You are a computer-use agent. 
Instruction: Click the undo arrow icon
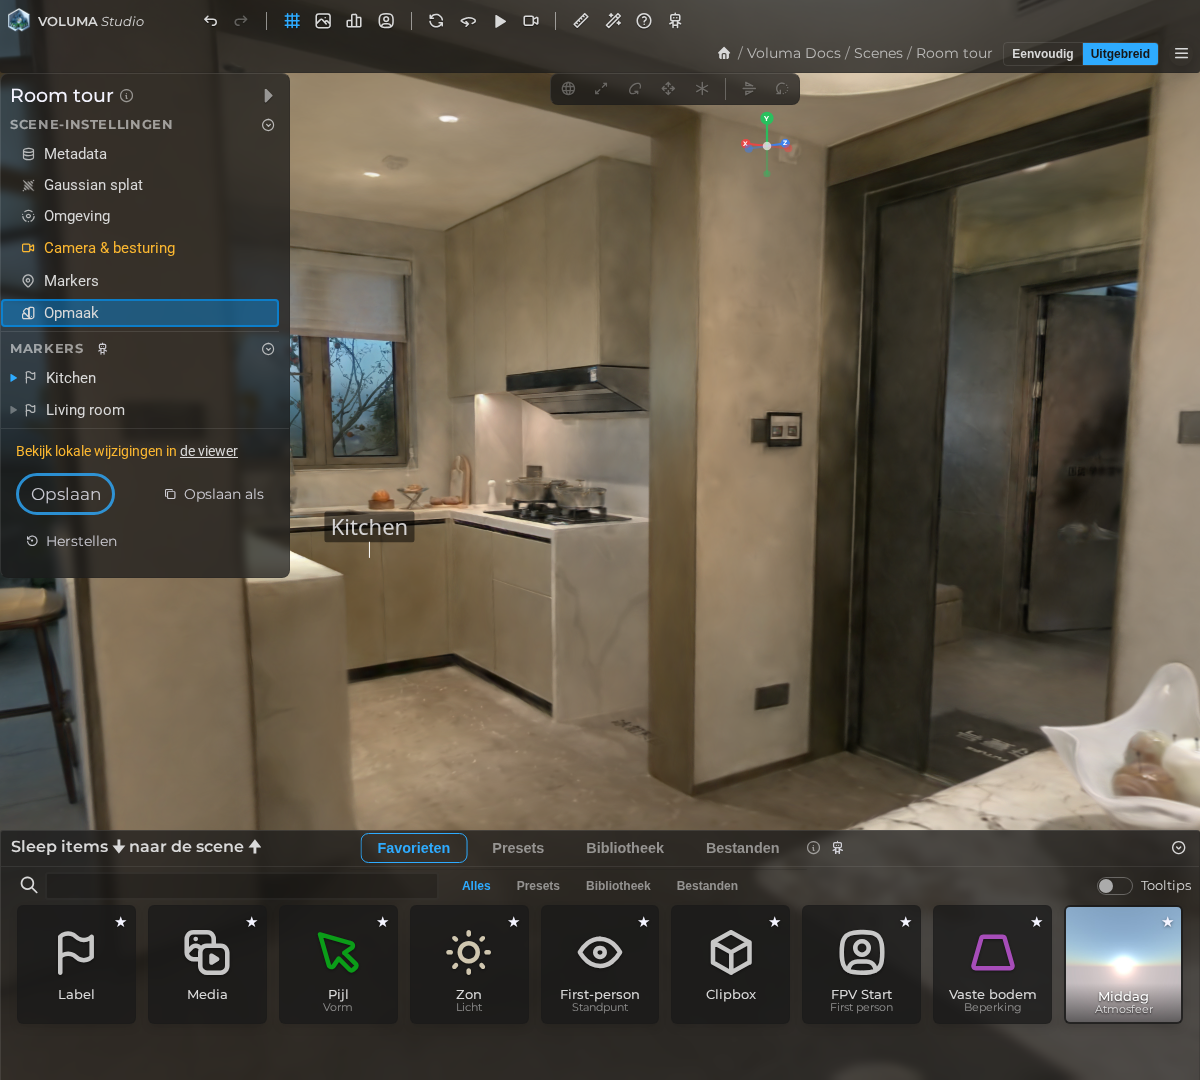click(210, 21)
